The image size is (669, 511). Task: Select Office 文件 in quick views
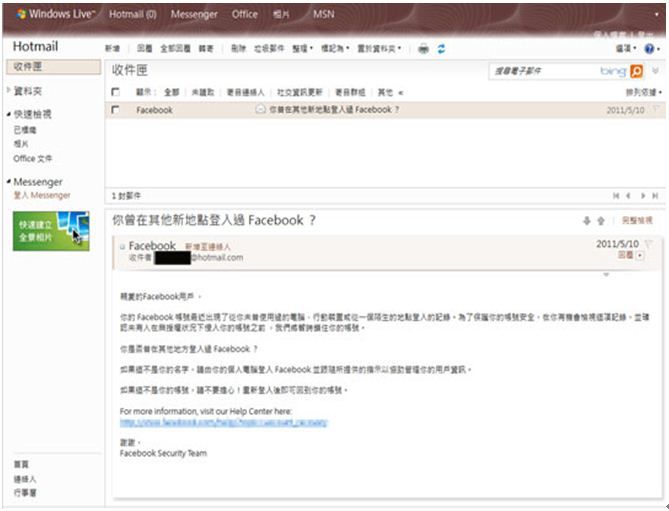point(32,158)
